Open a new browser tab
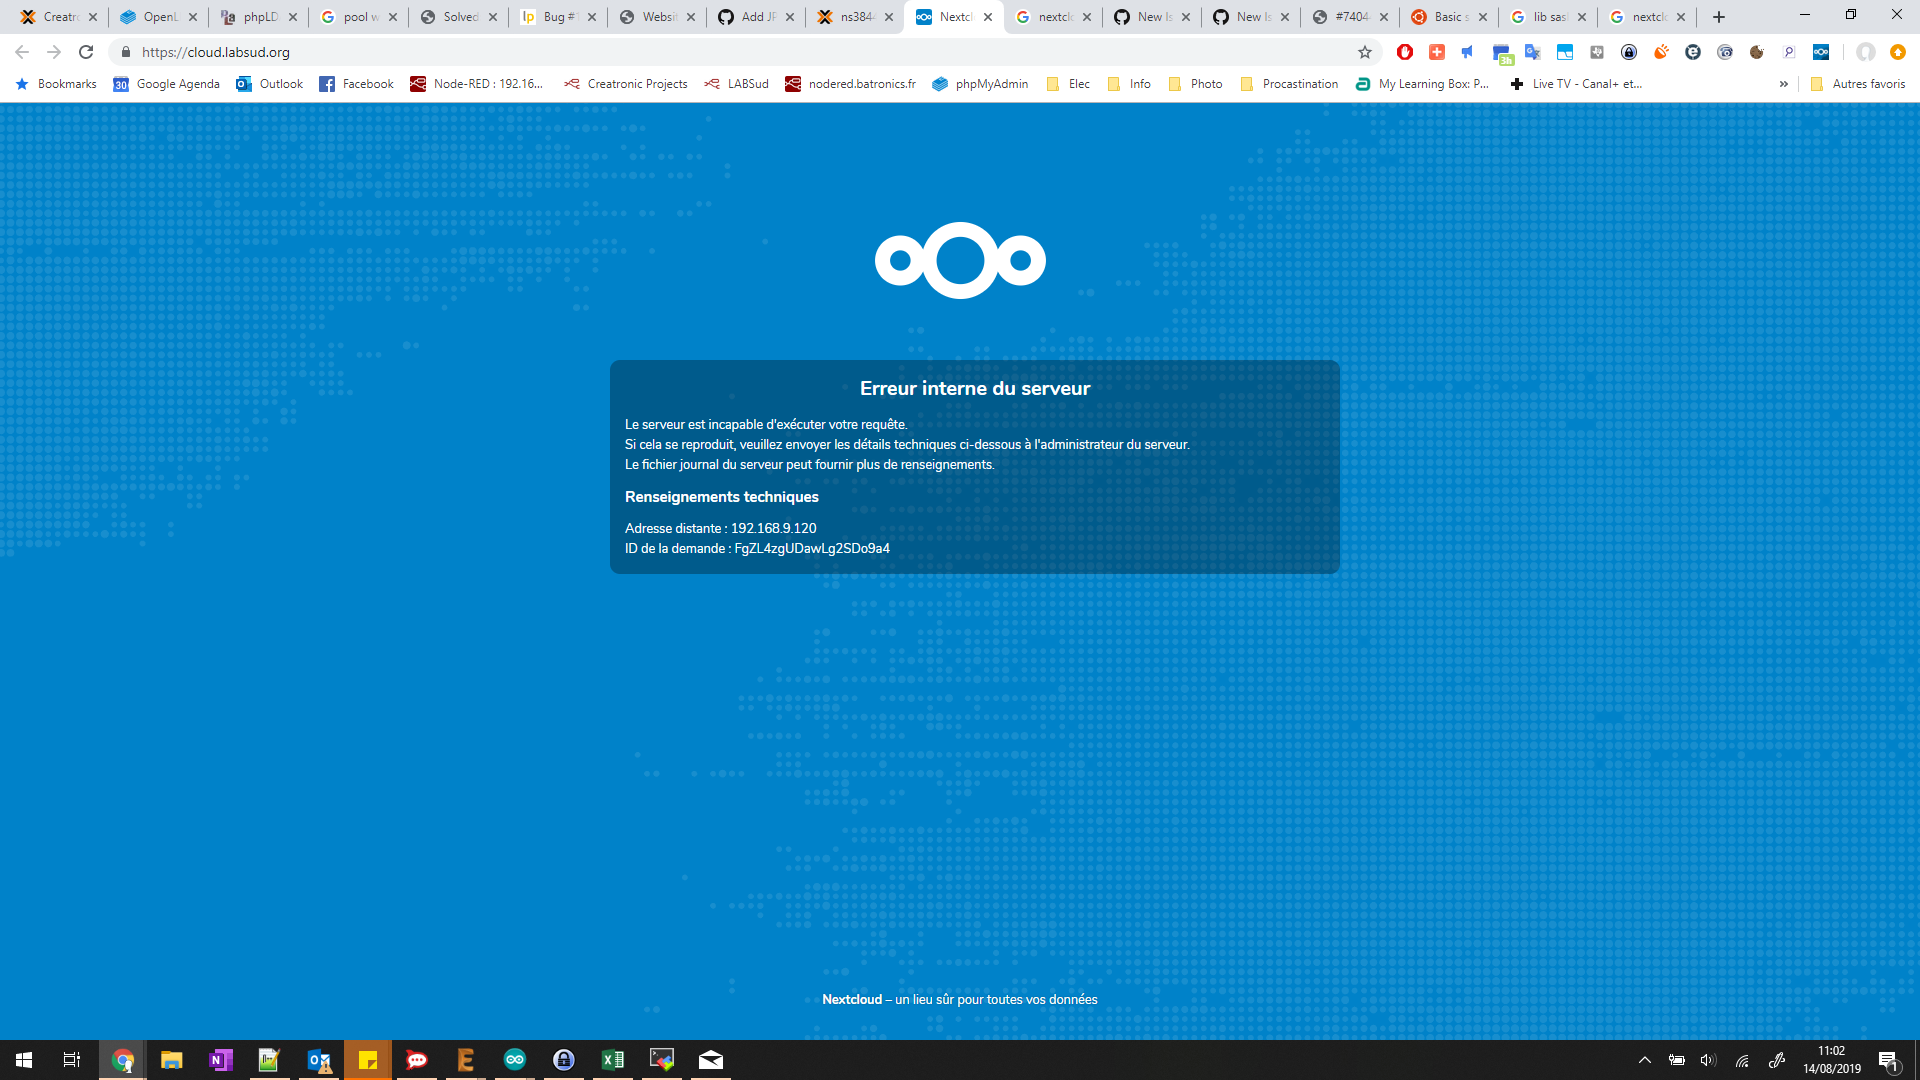Image resolution: width=1920 pixels, height=1080 pixels. coord(1719,17)
